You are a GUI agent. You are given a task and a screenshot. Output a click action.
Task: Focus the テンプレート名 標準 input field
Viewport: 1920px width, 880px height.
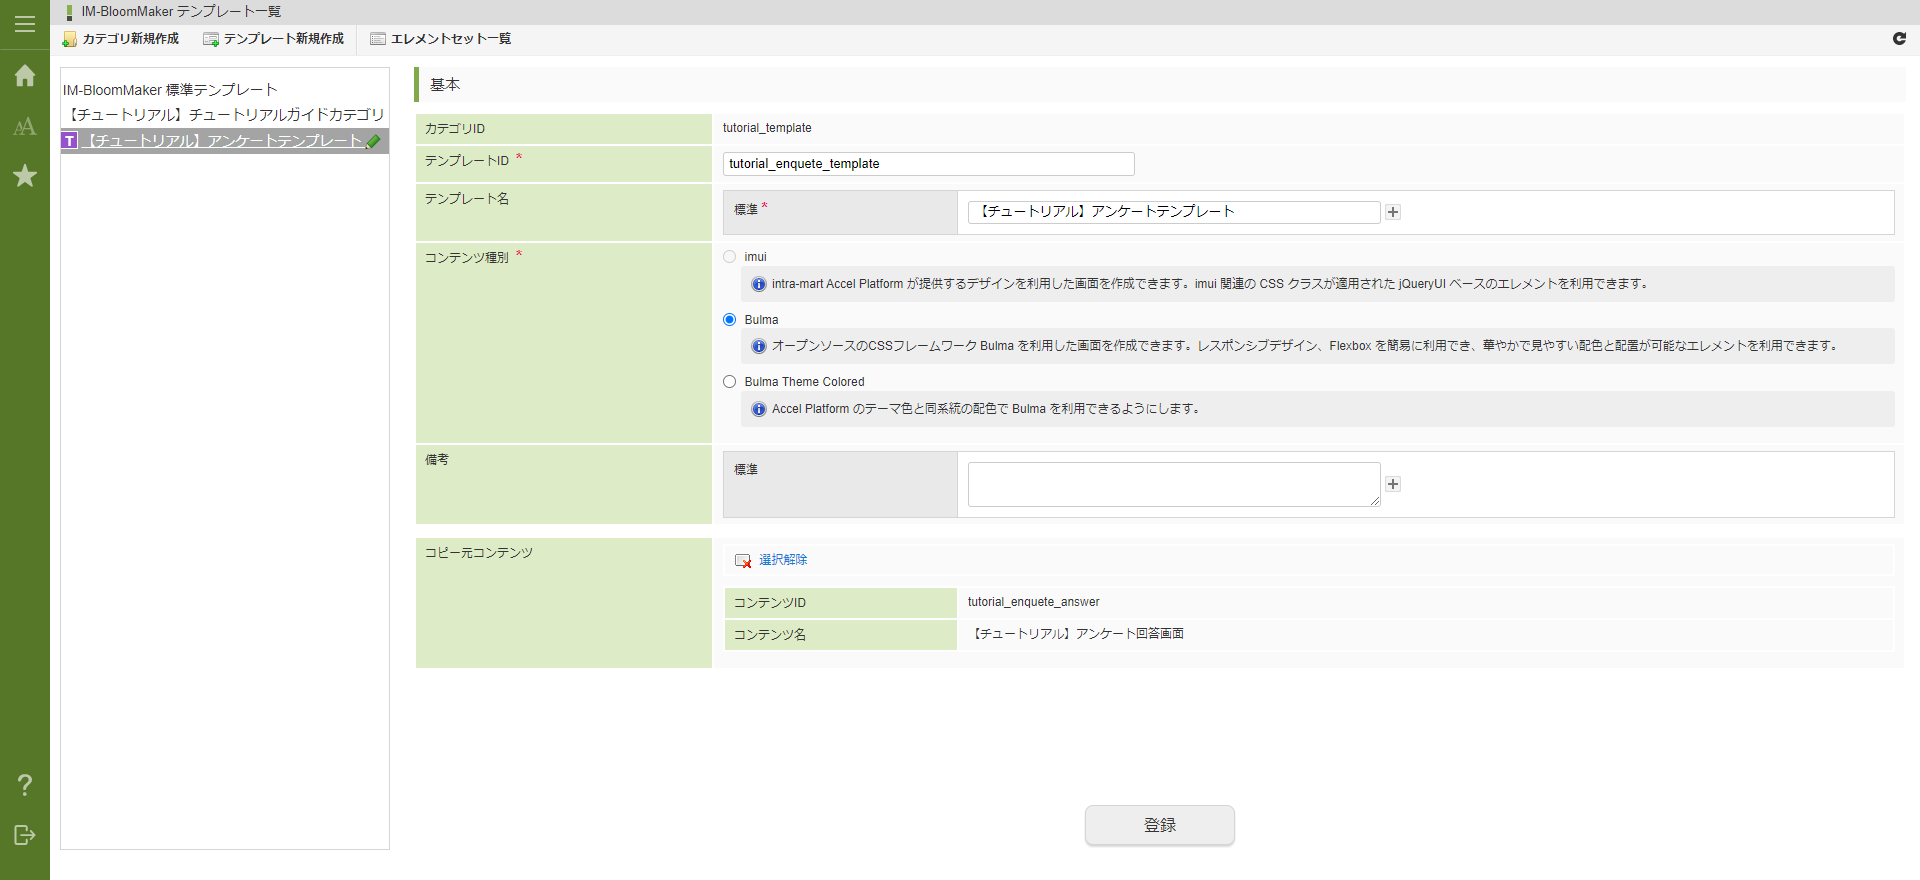tap(1174, 212)
